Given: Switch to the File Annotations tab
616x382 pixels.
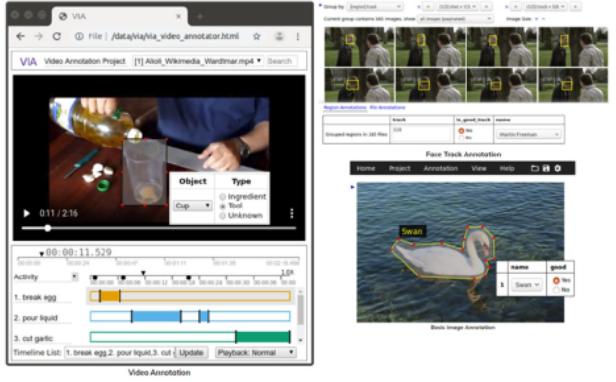Looking at the screenshot, I should (x=387, y=107).
